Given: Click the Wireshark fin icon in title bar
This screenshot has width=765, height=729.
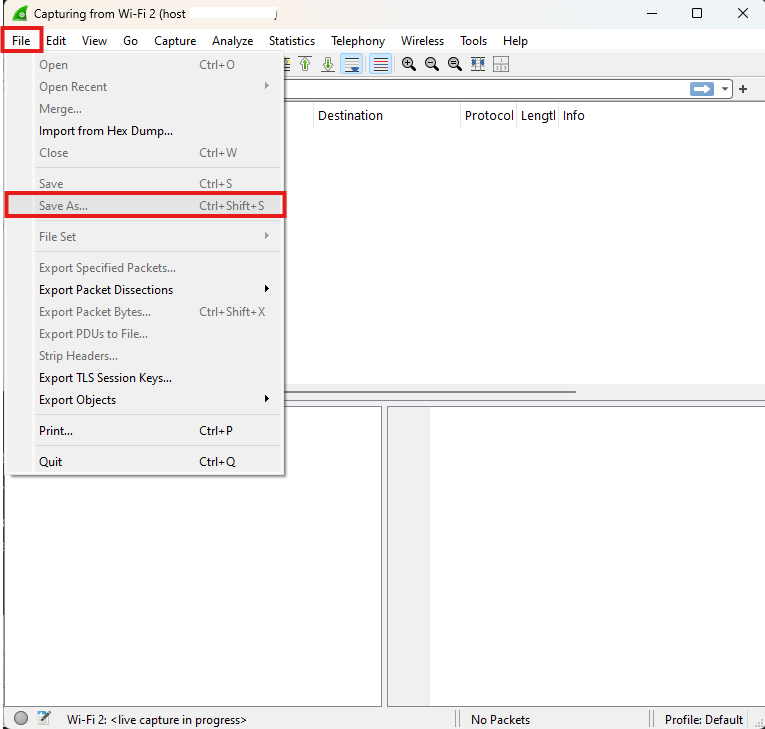Looking at the screenshot, I should point(20,14).
